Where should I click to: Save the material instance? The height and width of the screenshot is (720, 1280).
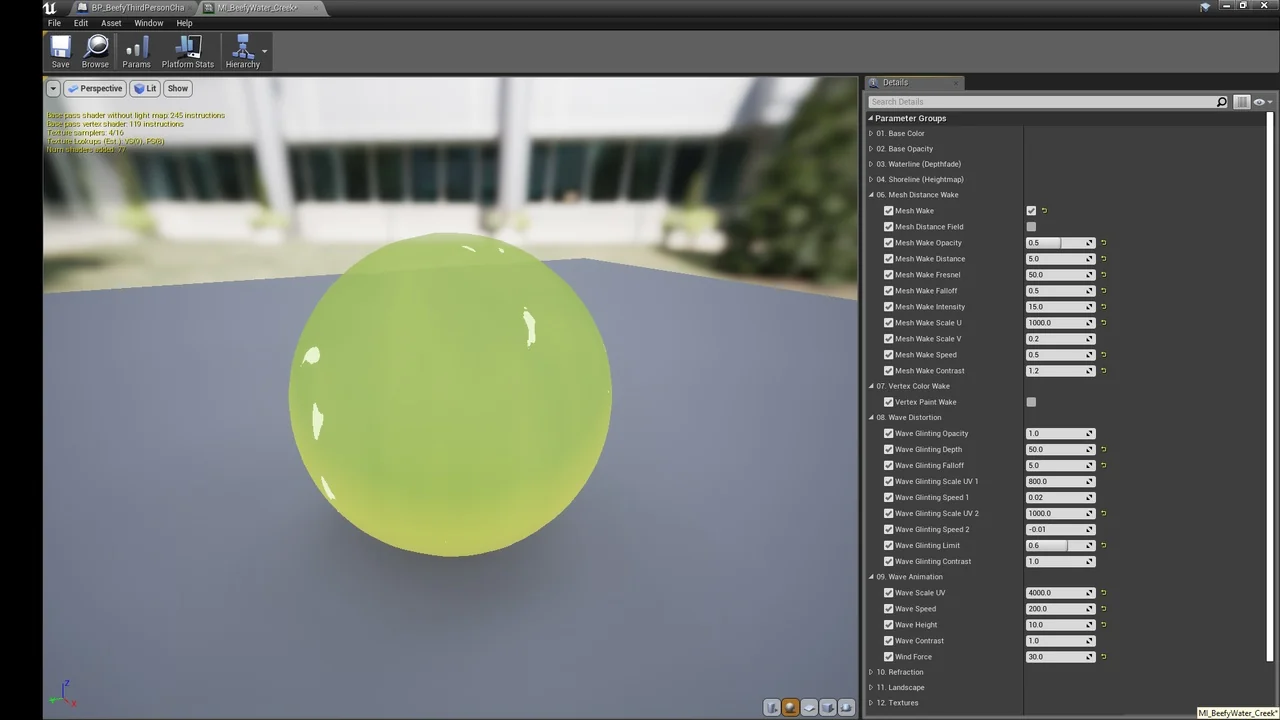pos(60,52)
